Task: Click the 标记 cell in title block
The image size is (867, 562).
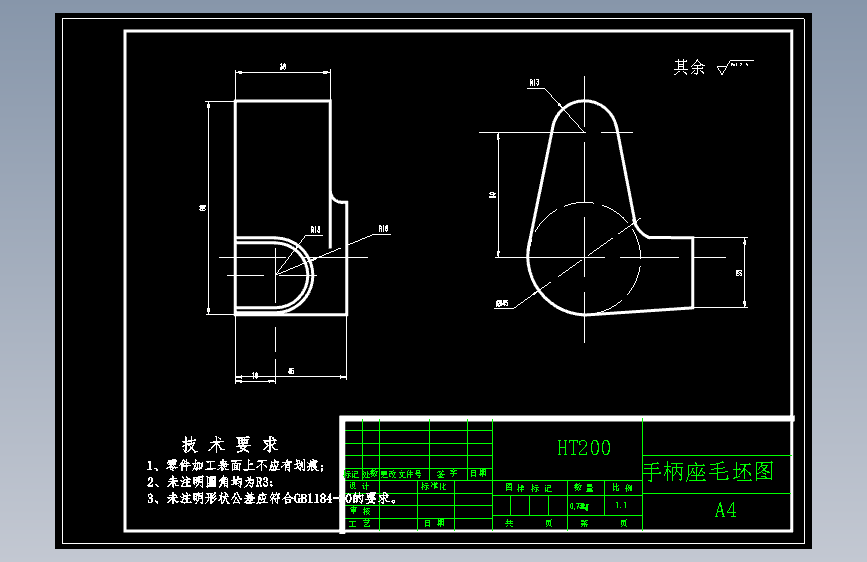Action: 352,474
